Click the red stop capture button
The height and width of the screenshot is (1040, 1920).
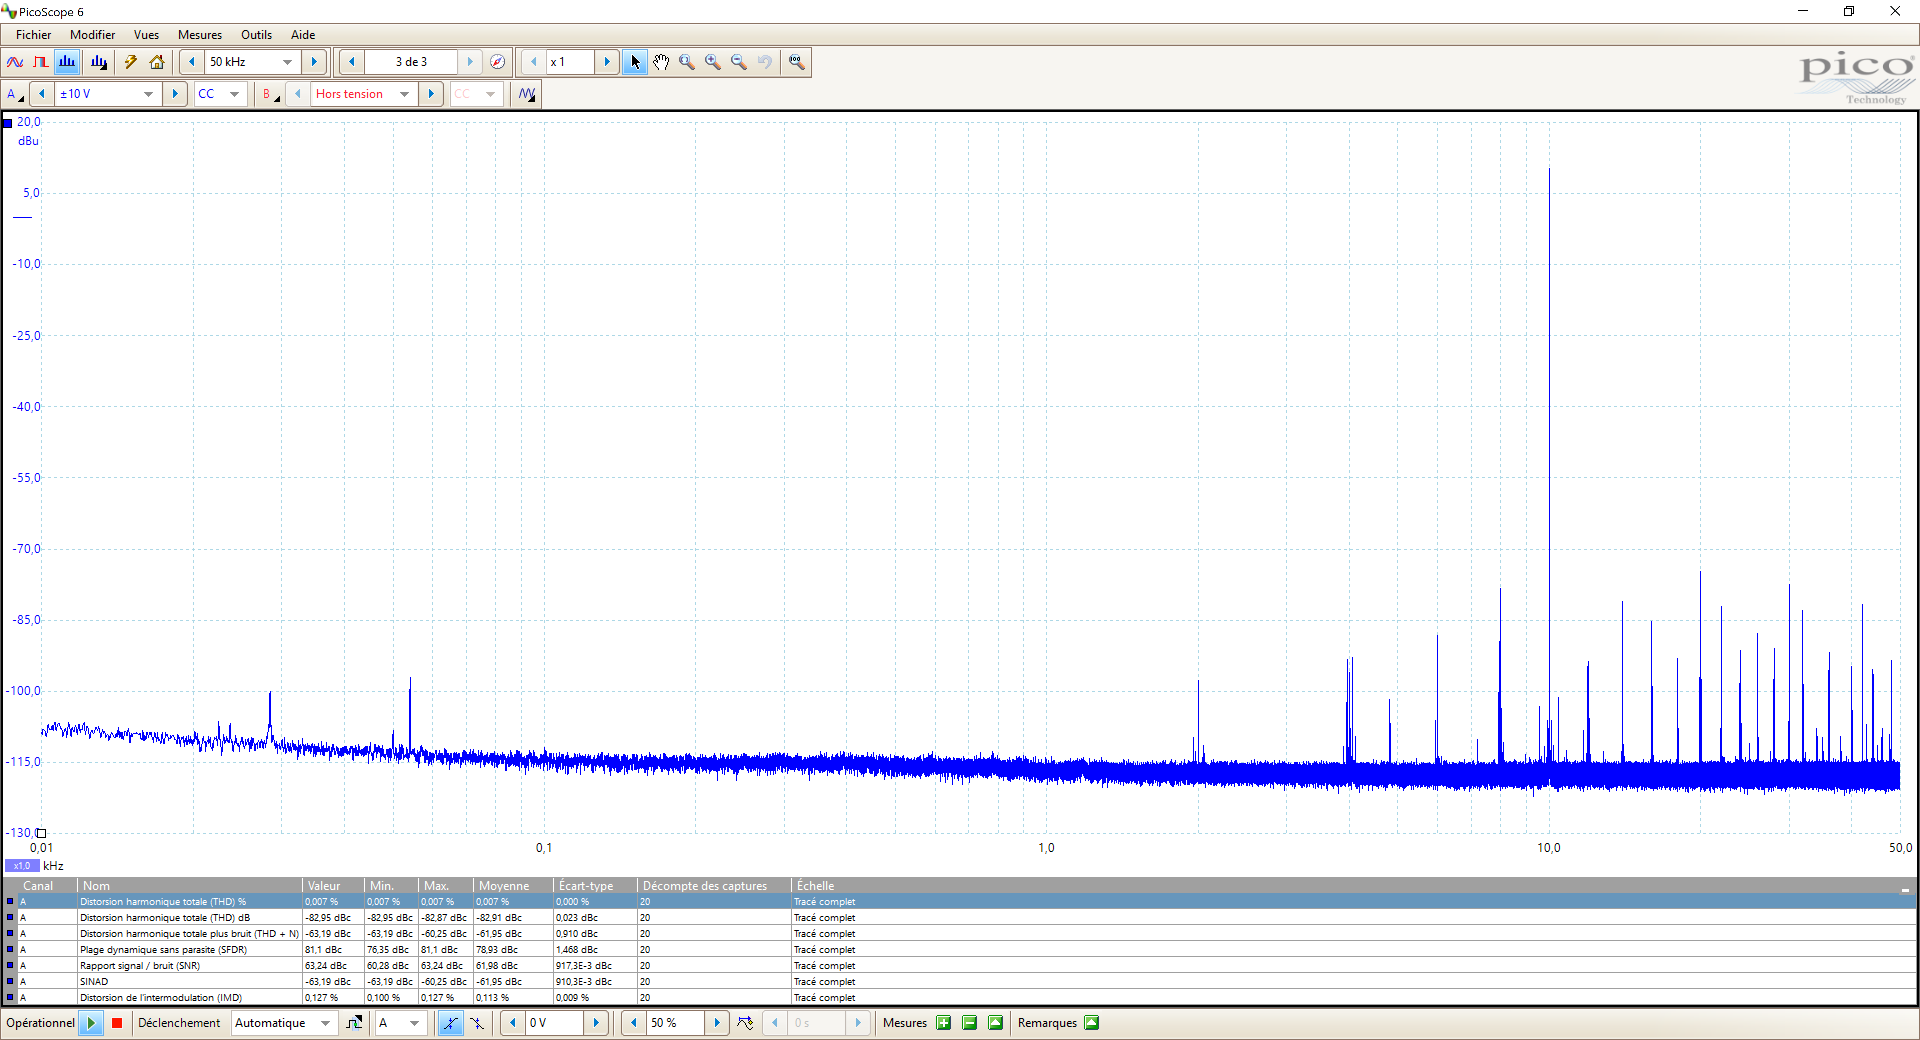pos(117,1023)
